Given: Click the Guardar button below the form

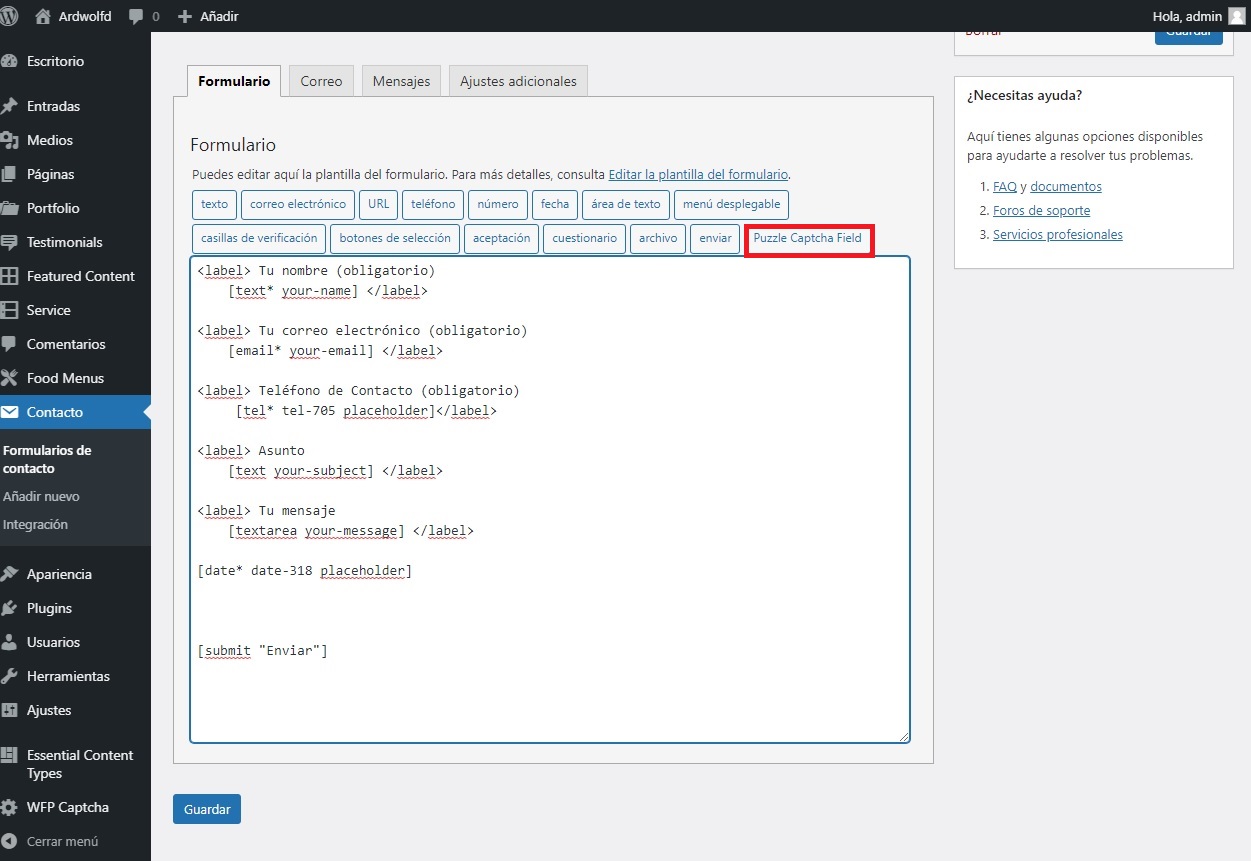Looking at the screenshot, I should 207,809.
